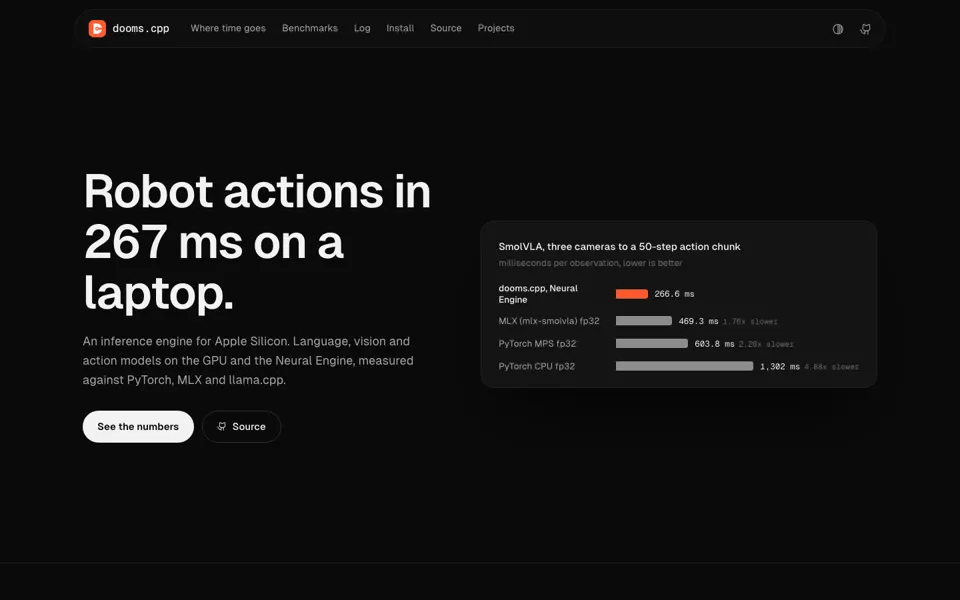This screenshot has height=600, width=960.
Task: Click the 2.26x slower note
Action: click(766, 344)
